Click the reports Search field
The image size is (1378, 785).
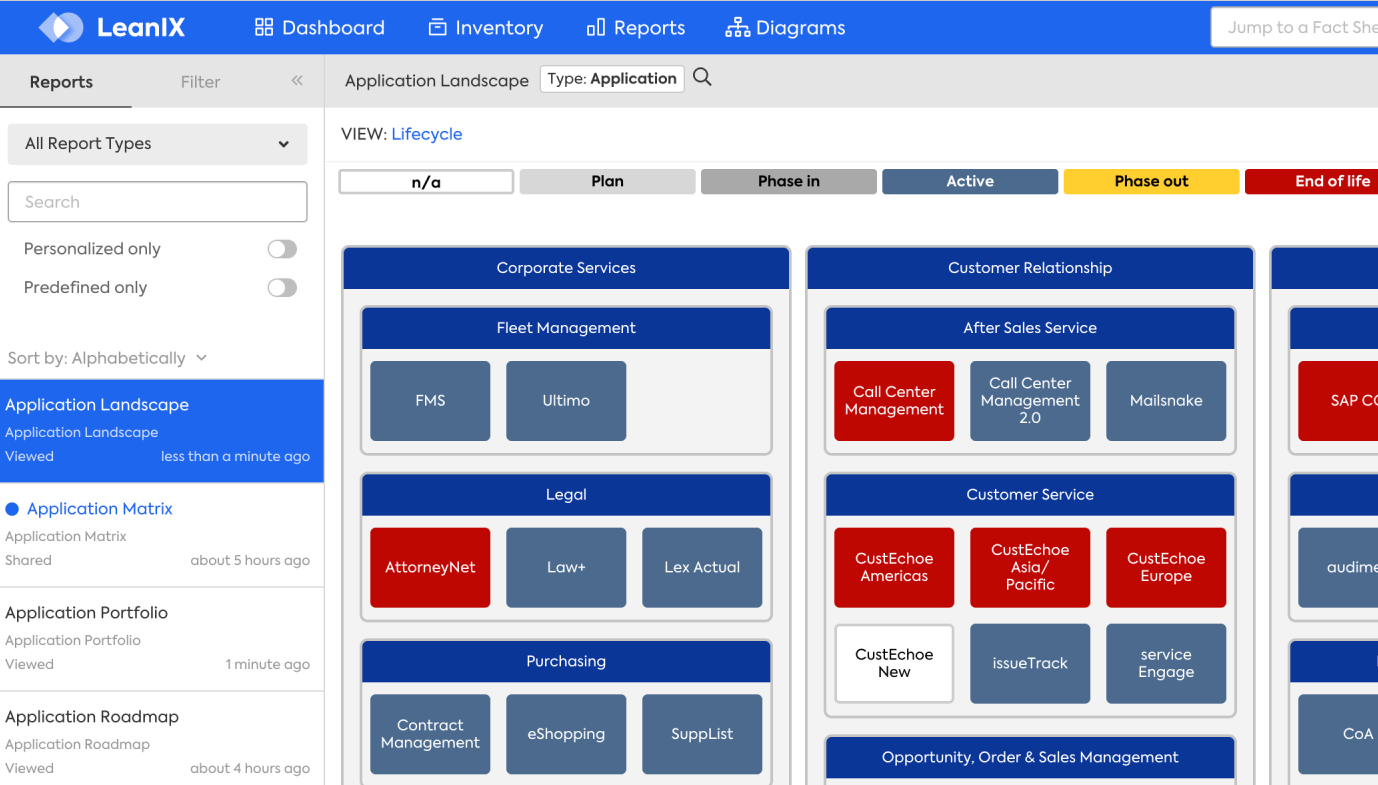[157, 202]
